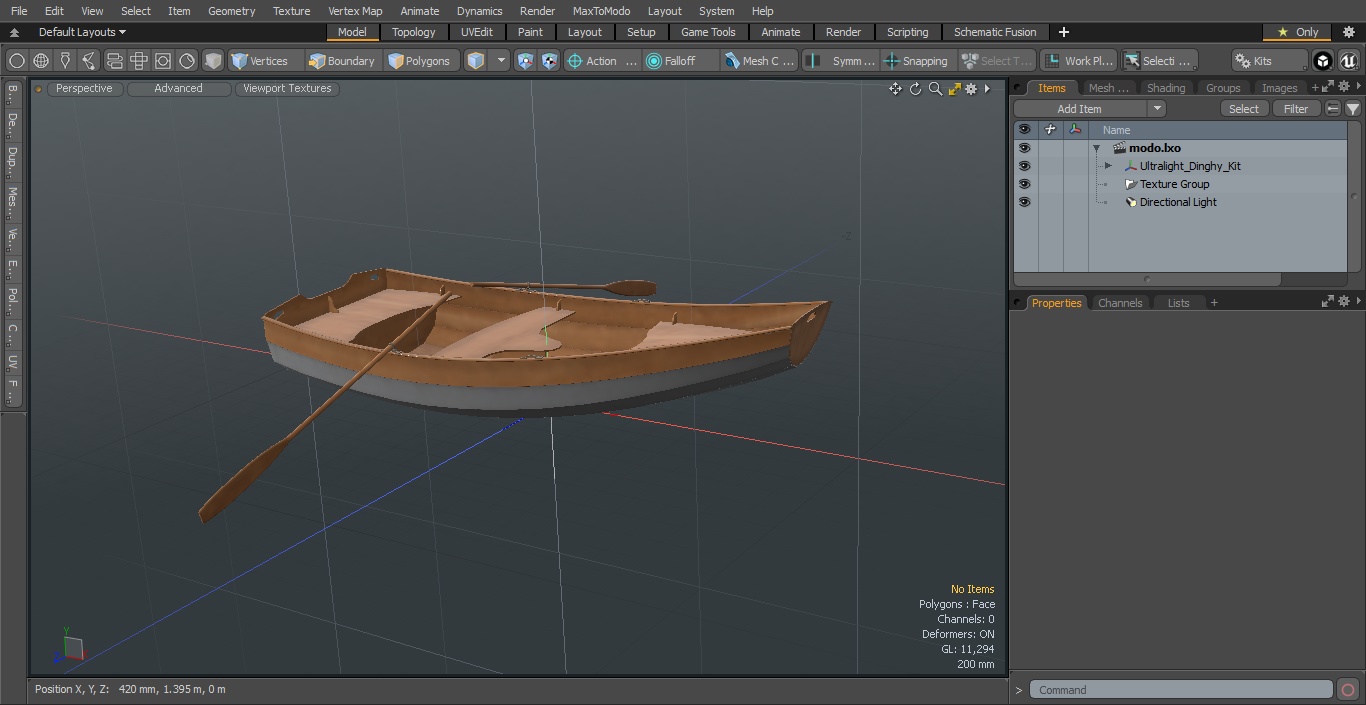Expand the Ultralight_Dinghy_Kit item

click(x=1108, y=166)
